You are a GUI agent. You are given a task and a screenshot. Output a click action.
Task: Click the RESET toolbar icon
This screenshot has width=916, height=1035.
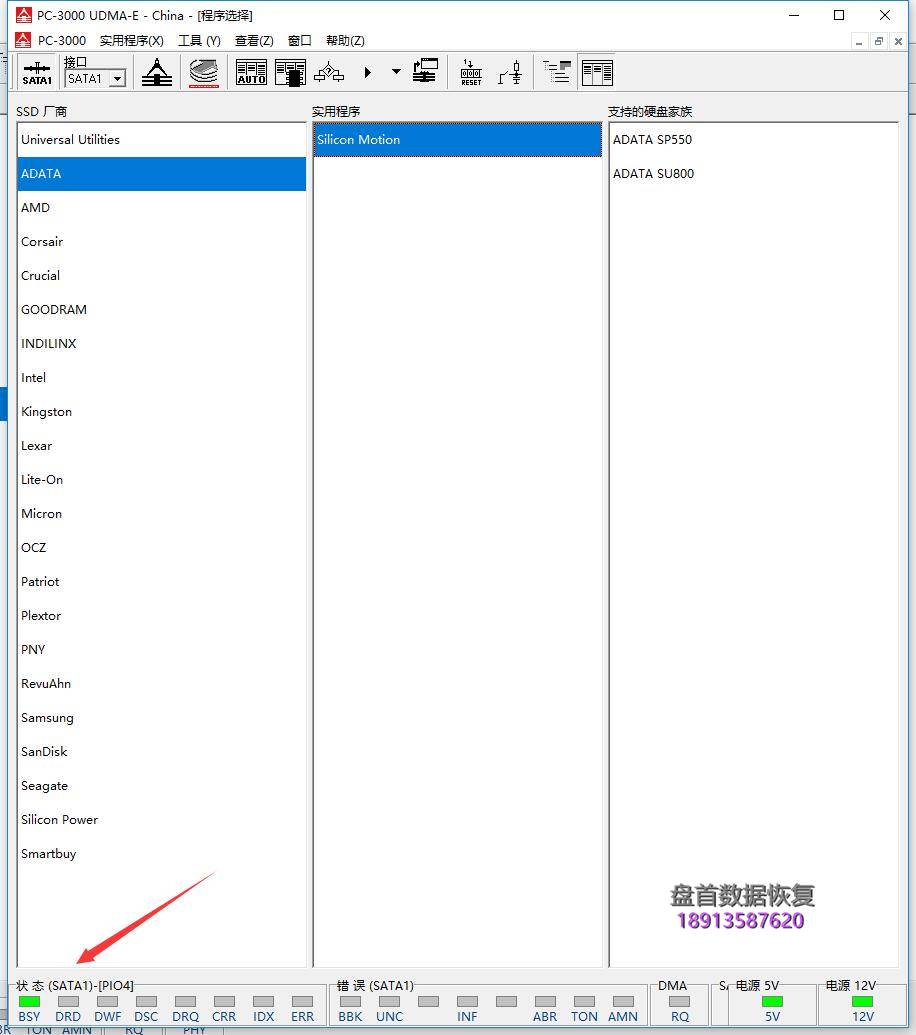(x=471, y=73)
